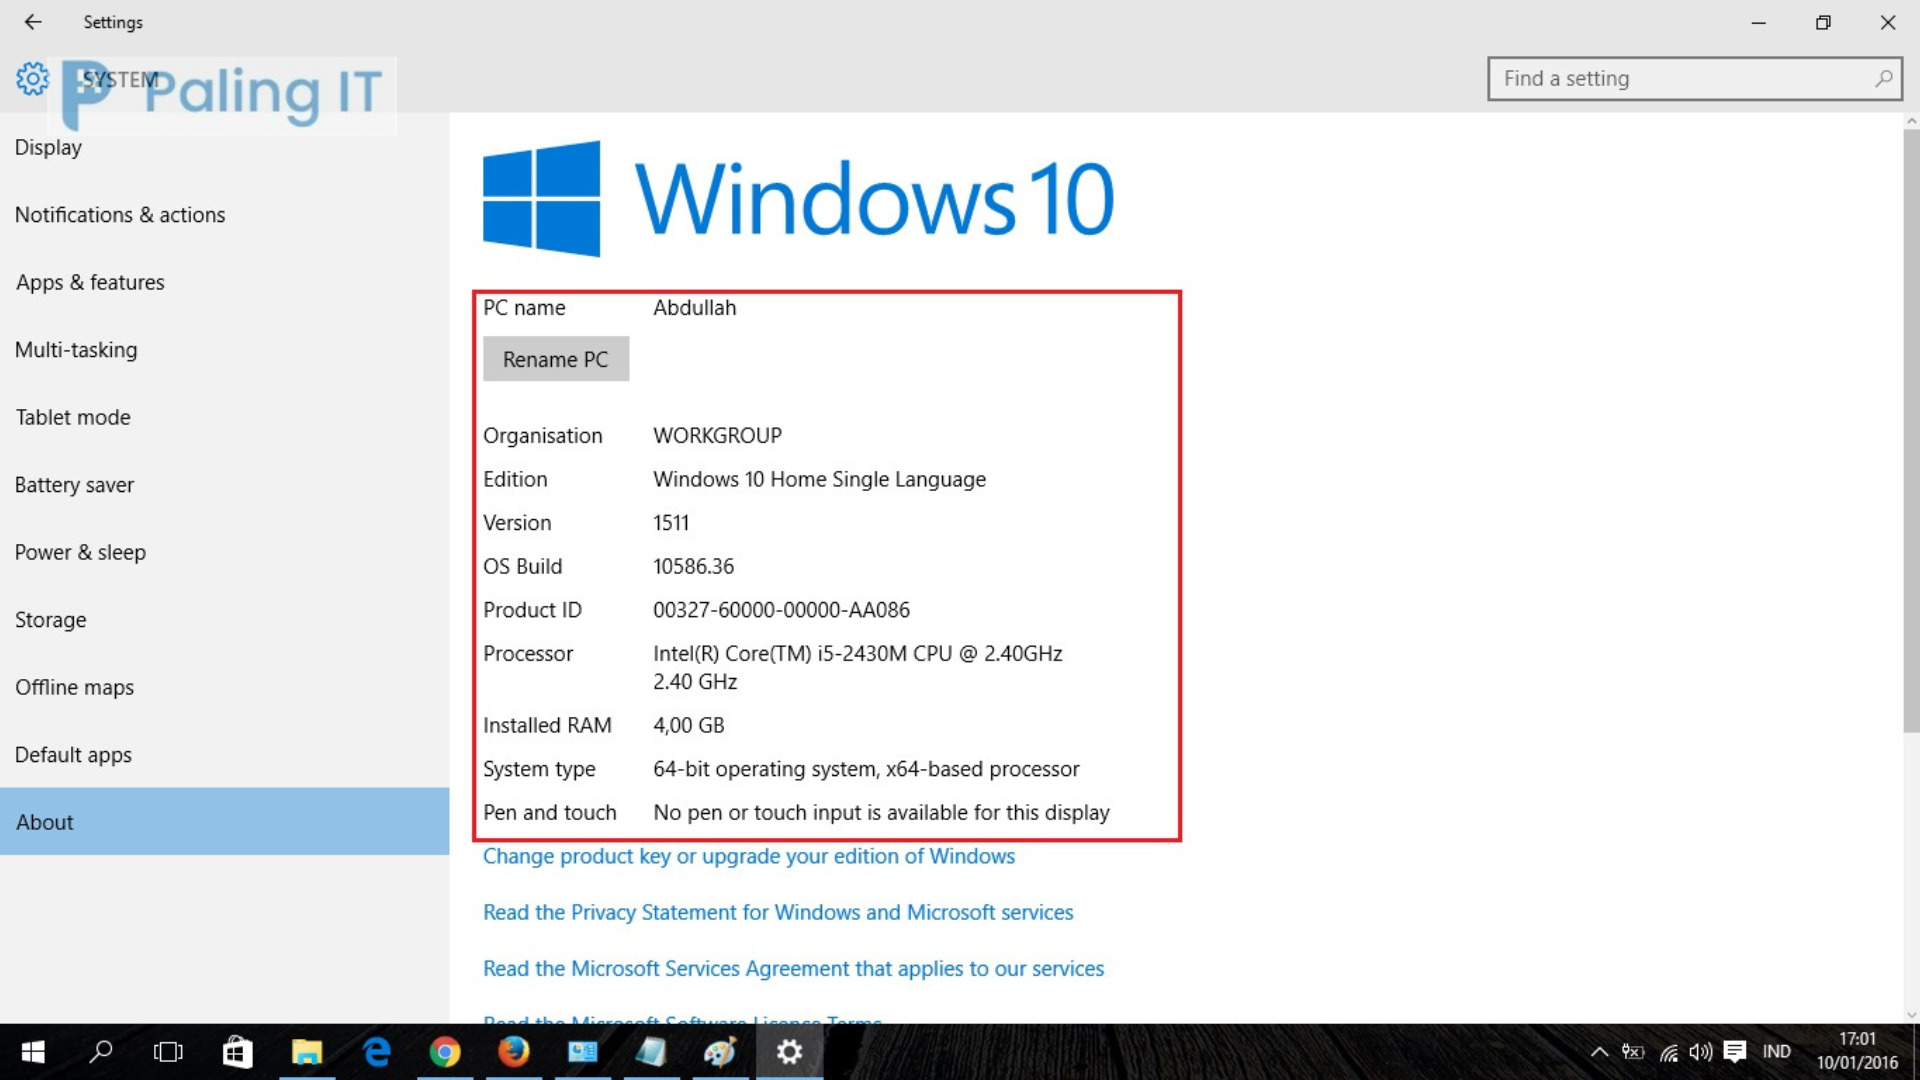This screenshot has width=1920, height=1080.
Task: Open Offline maps settings
Action: coord(224,687)
